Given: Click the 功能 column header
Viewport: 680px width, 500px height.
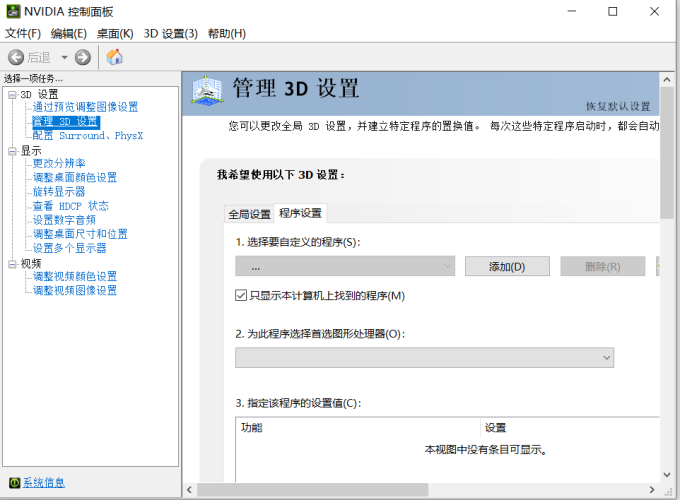Looking at the screenshot, I should [x=358, y=428].
